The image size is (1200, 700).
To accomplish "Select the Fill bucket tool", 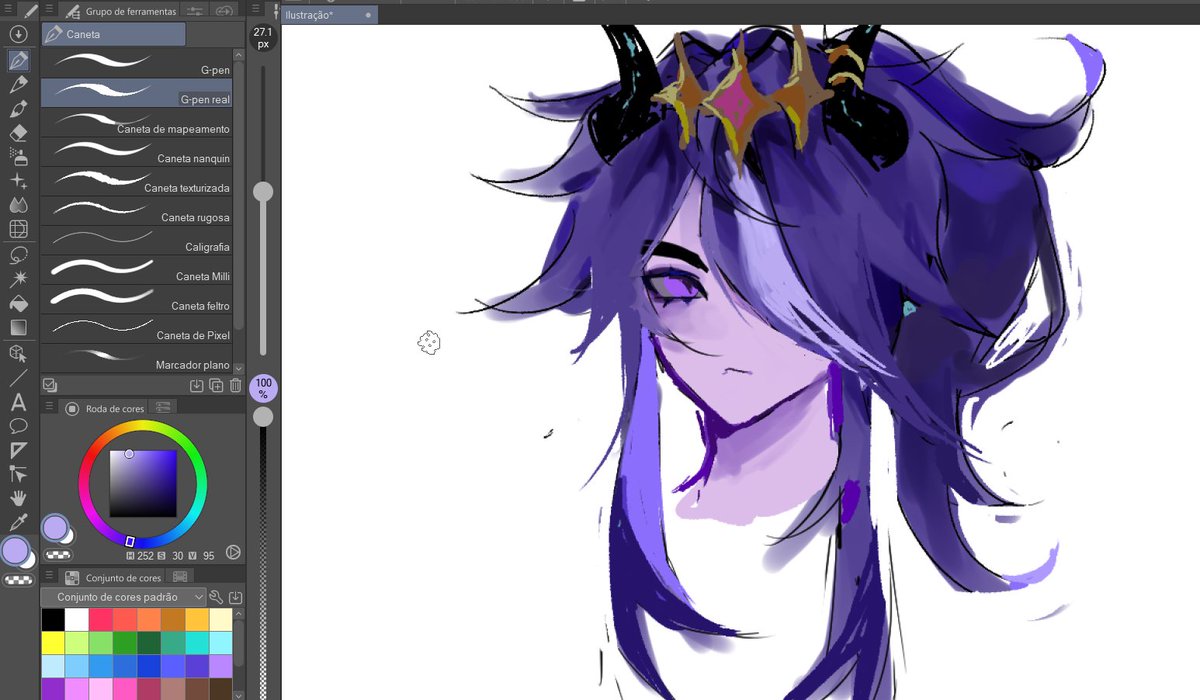I will (18, 303).
